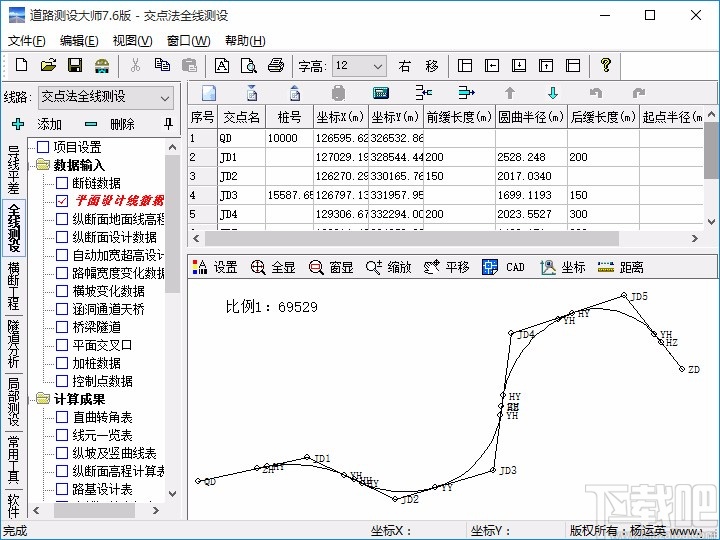Open the 编辑(E) menu
The image size is (720, 540).
pos(79,41)
